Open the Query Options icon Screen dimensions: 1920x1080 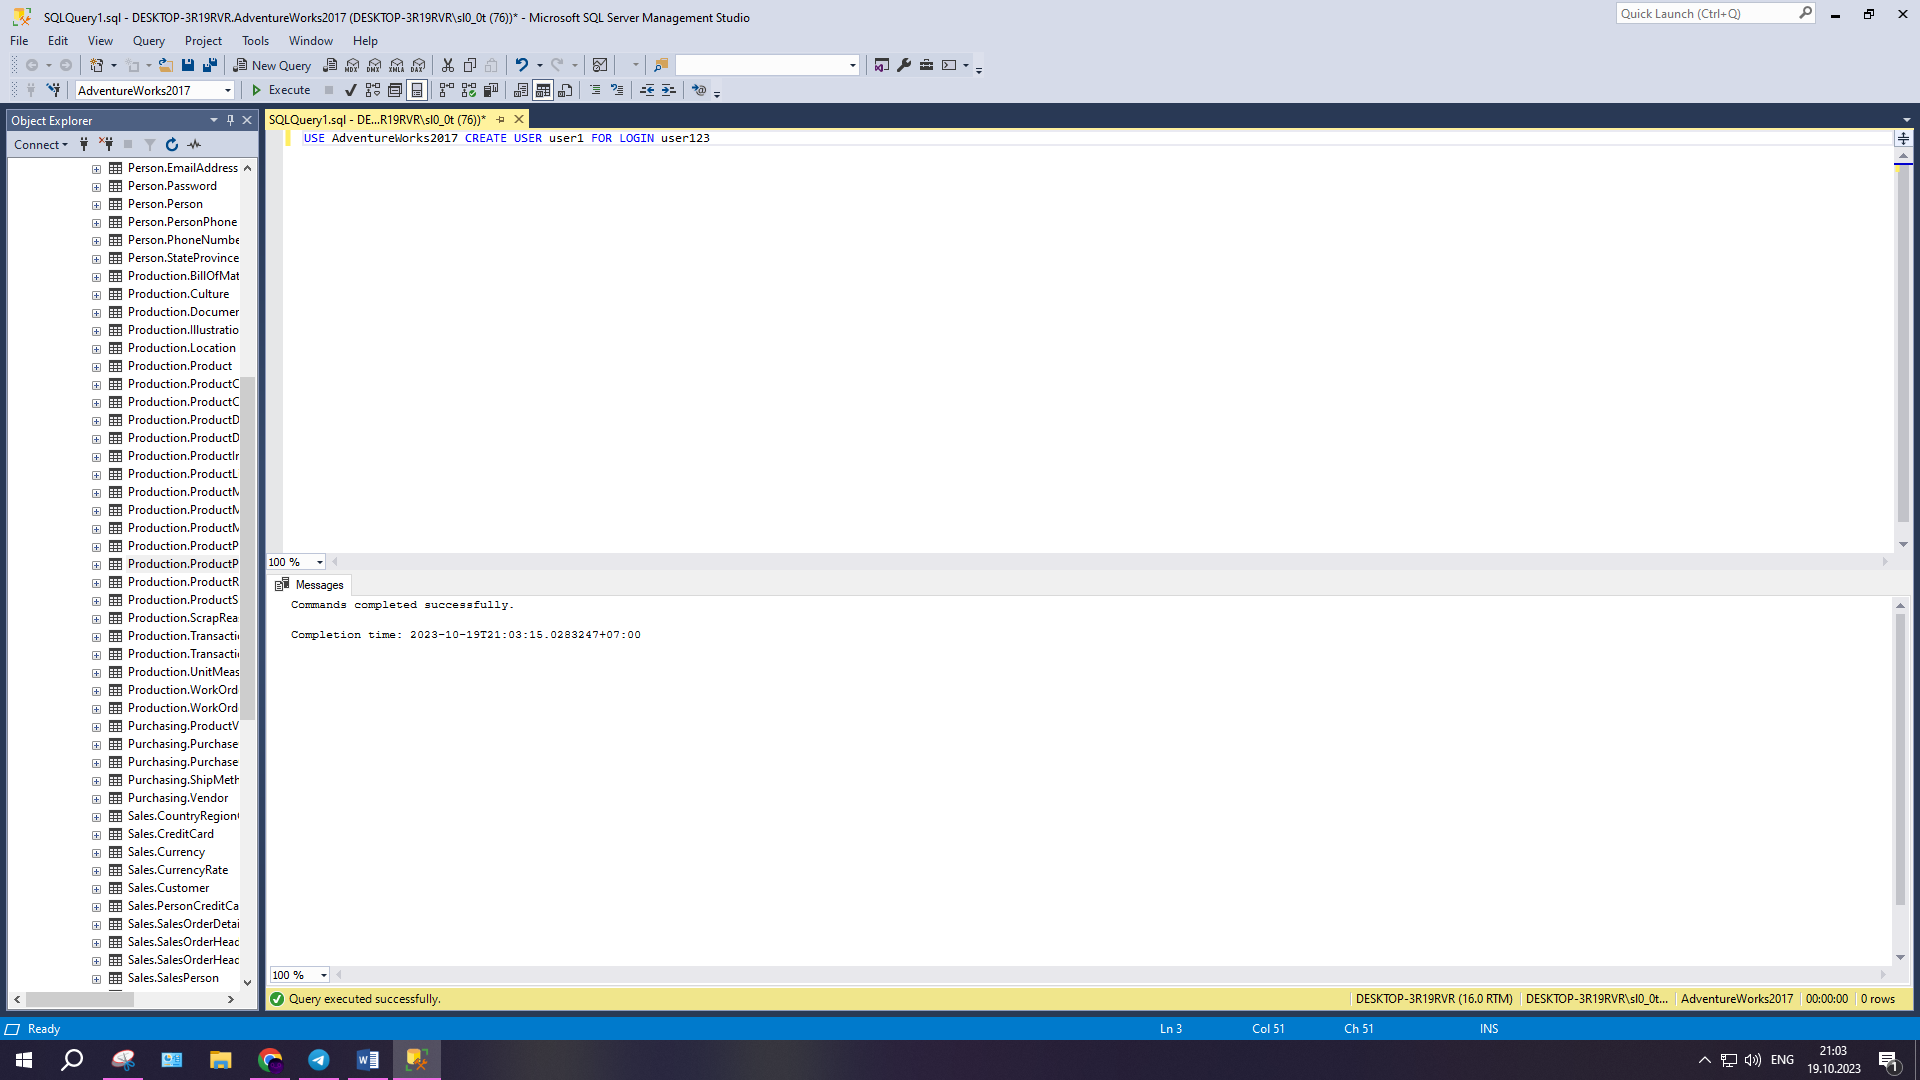(x=395, y=90)
